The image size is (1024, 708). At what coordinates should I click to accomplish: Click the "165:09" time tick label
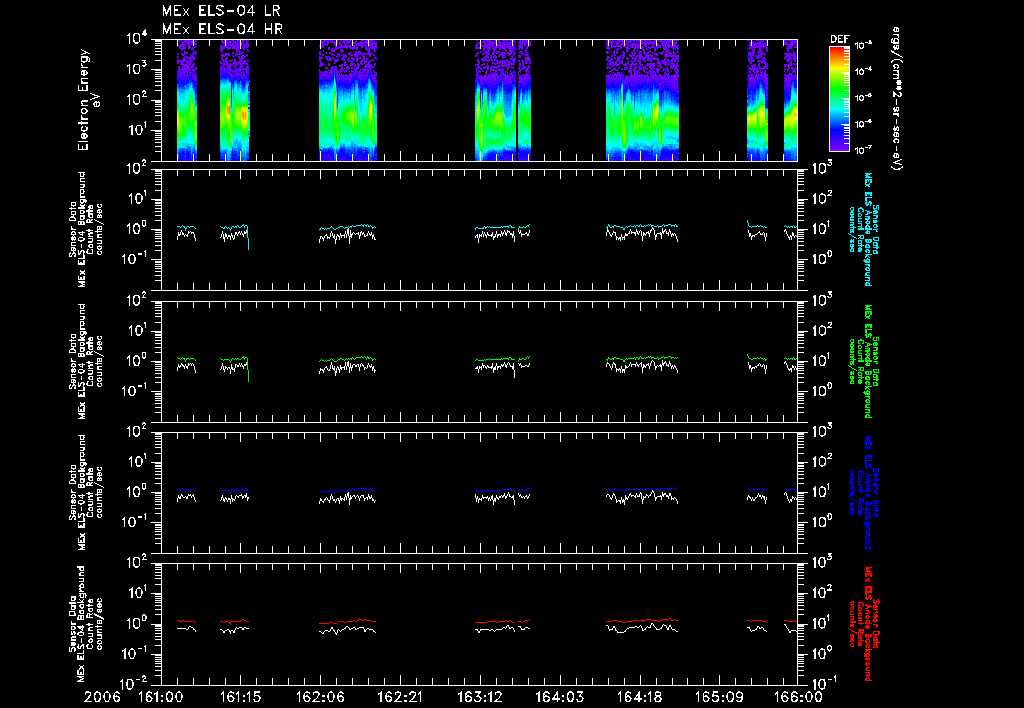(718, 697)
